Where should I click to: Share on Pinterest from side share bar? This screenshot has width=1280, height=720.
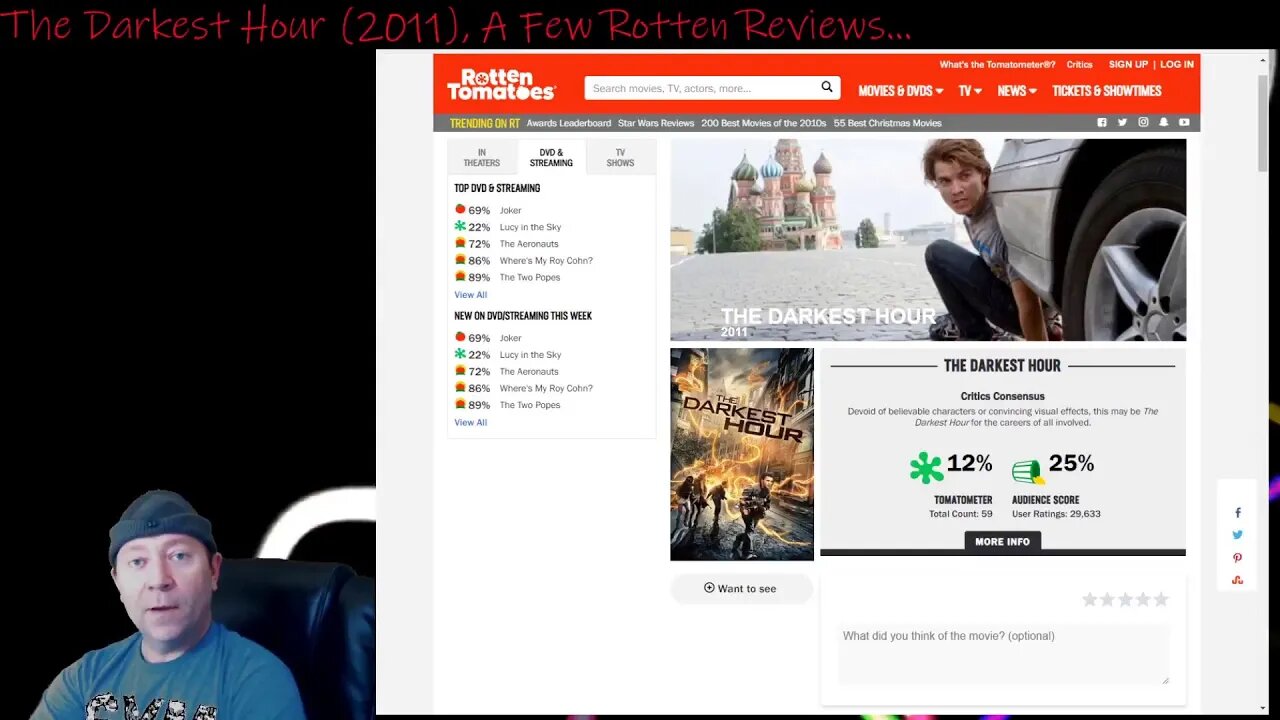pos(1237,558)
